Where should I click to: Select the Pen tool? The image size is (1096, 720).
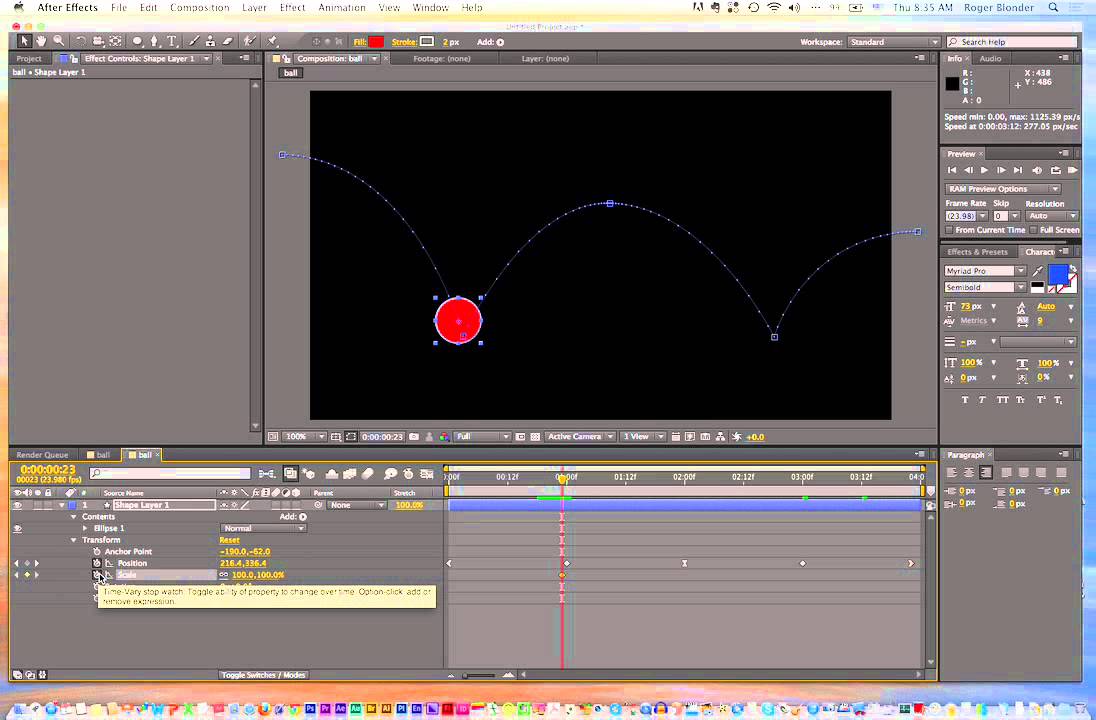154,41
